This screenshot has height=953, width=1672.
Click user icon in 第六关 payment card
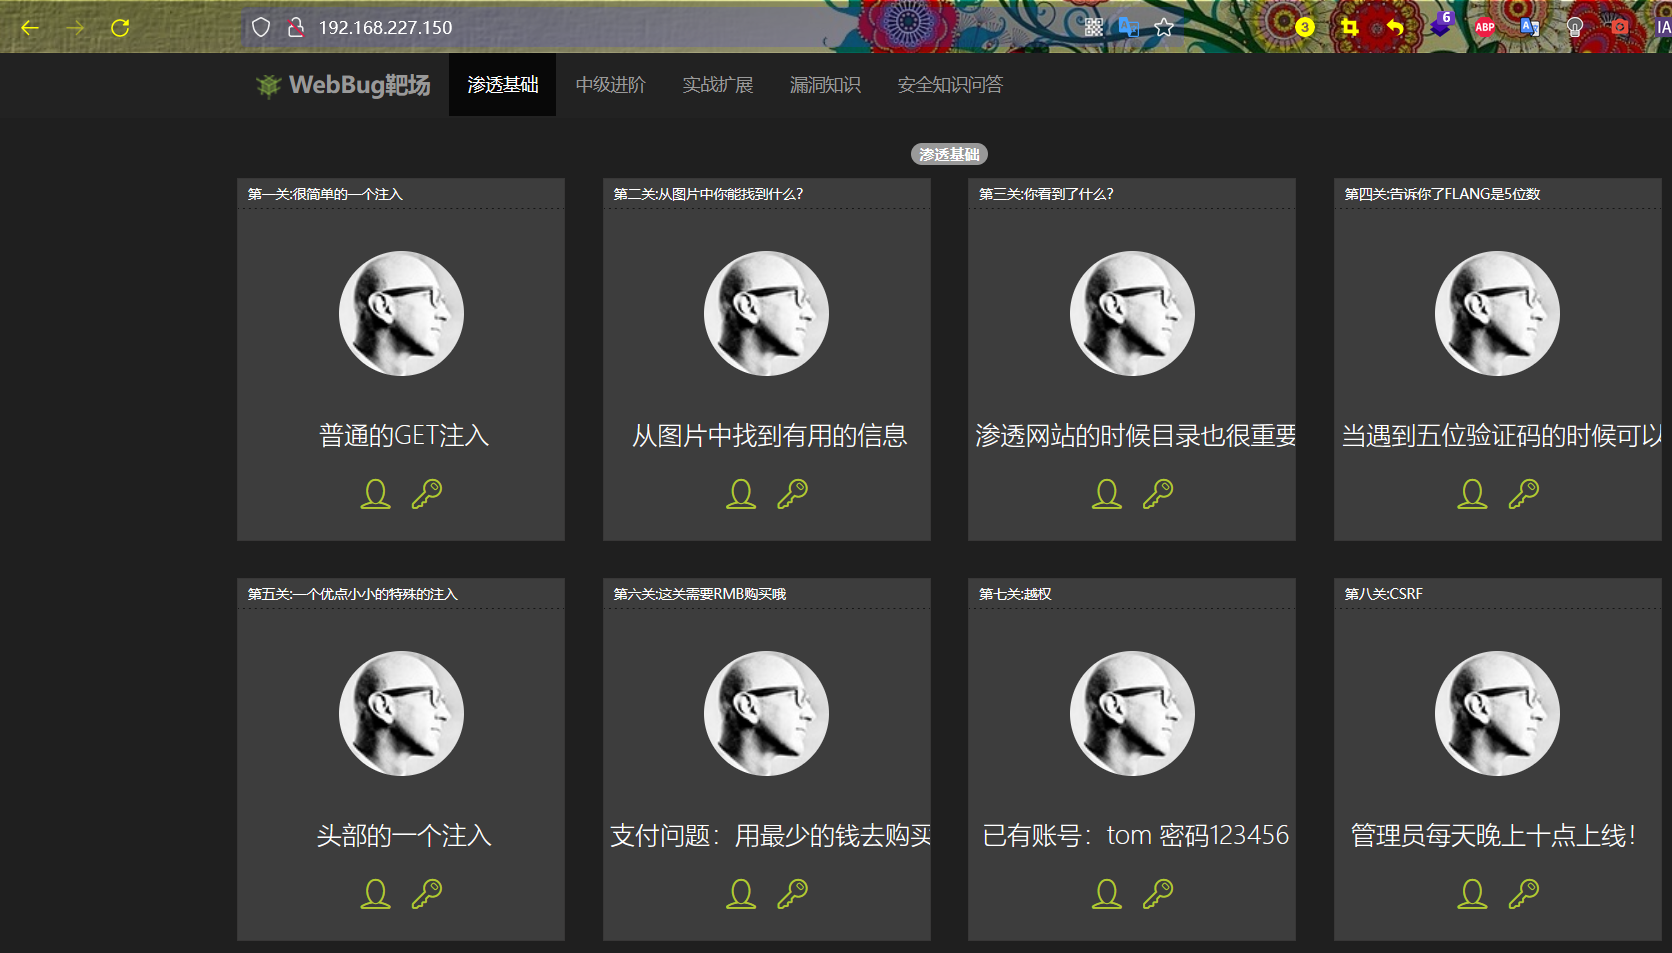(x=741, y=894)
